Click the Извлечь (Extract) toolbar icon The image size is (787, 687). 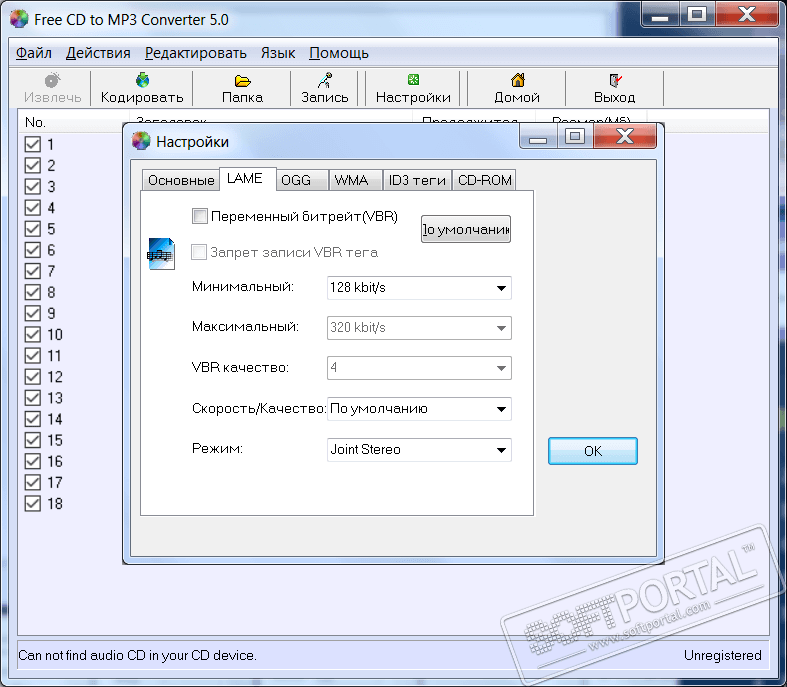pos(52,80)
